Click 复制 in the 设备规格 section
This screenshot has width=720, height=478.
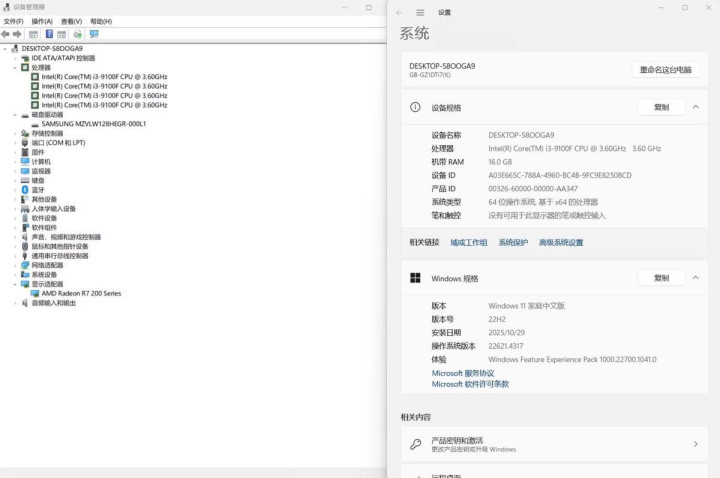tap(661, 107)
